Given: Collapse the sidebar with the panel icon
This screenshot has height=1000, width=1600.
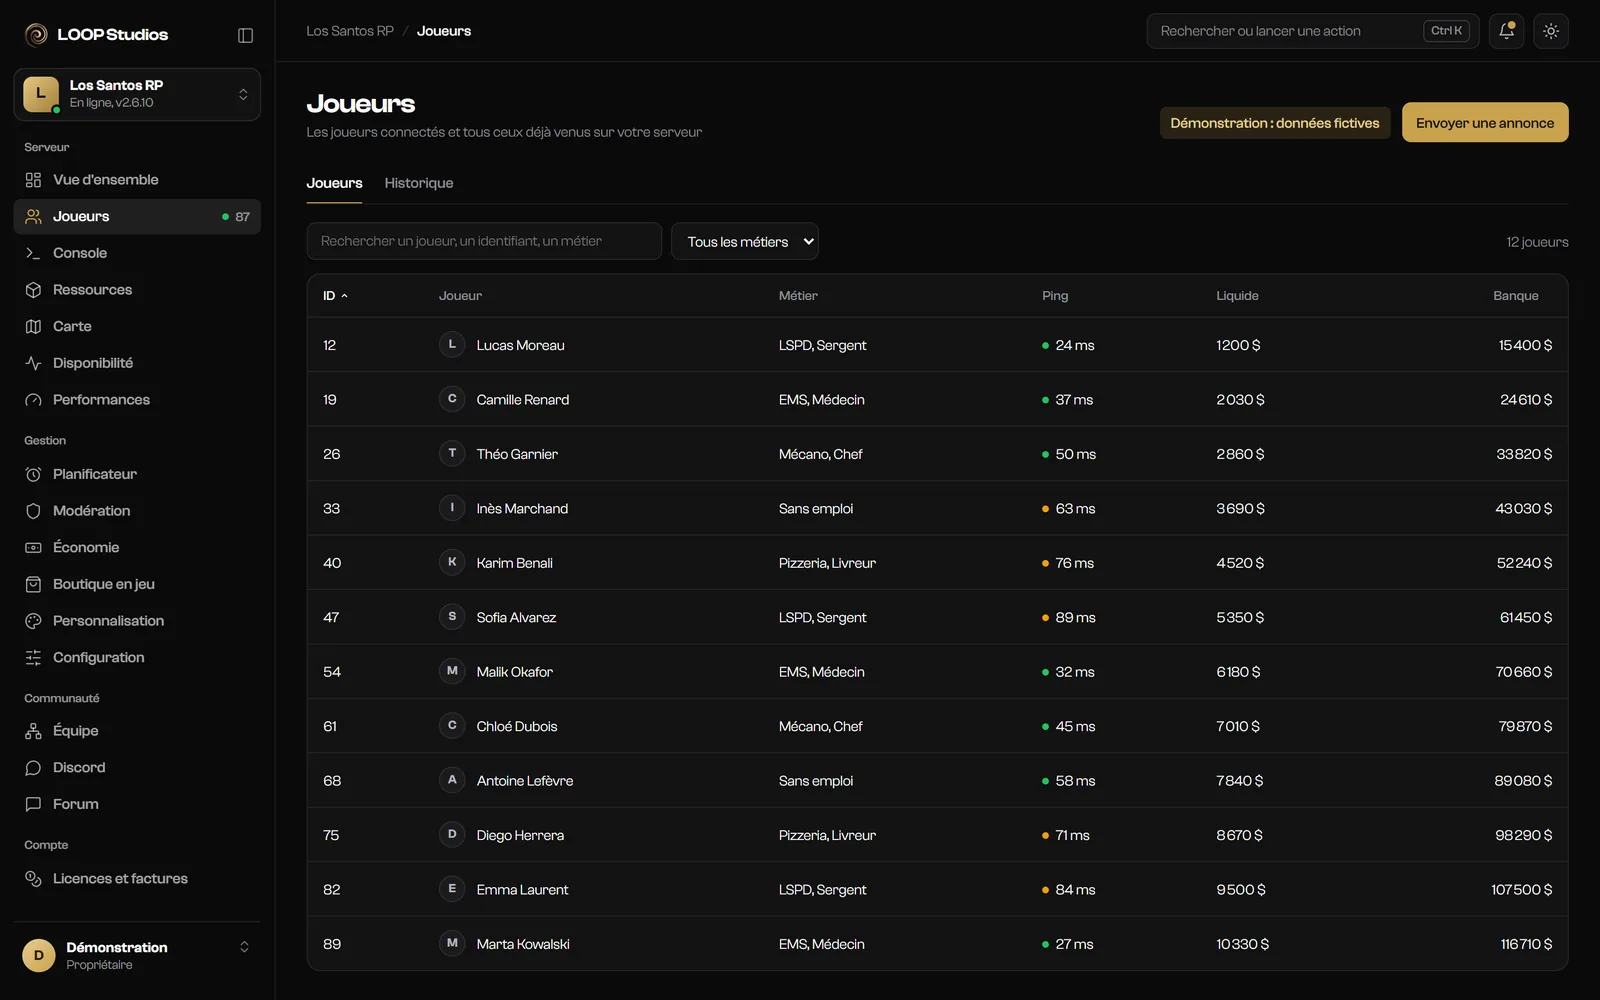Looking at the screenshot, I should coord(245,35).
